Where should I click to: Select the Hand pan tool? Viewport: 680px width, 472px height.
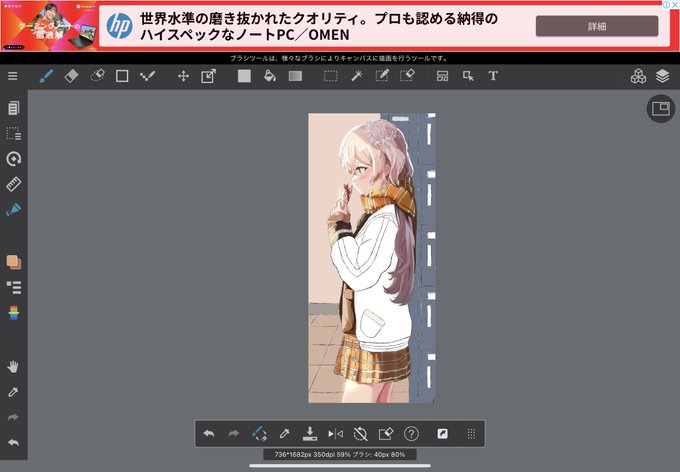[x=13, y=367]
